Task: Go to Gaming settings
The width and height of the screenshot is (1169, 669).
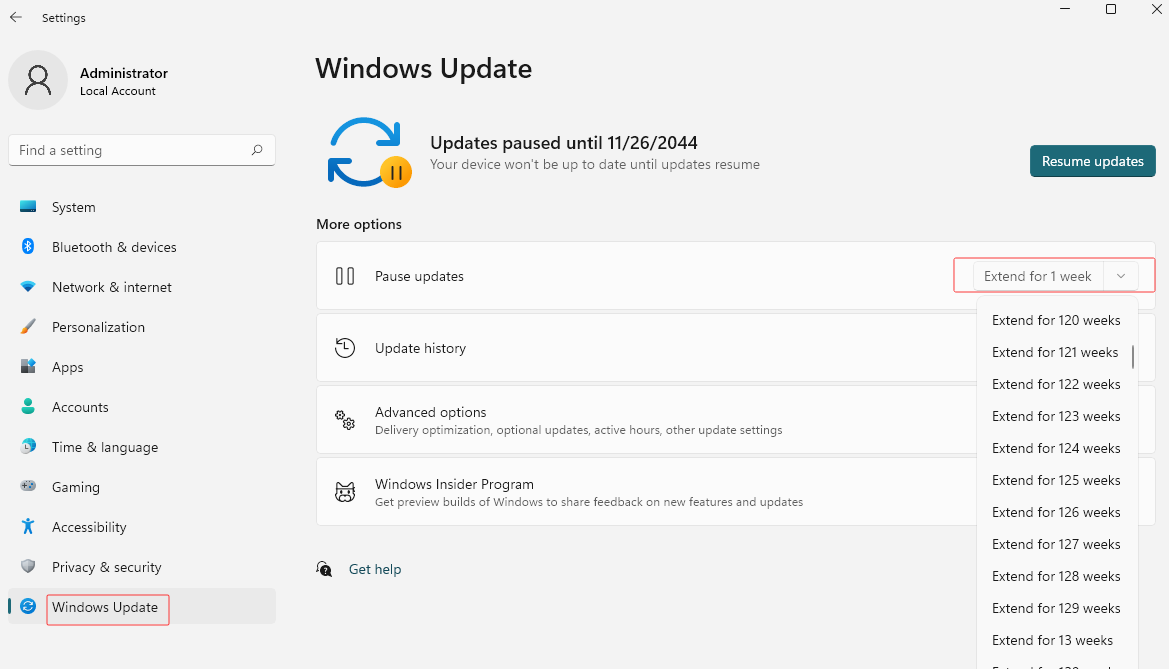Action: pyautogui.click(x=142, y=487)
